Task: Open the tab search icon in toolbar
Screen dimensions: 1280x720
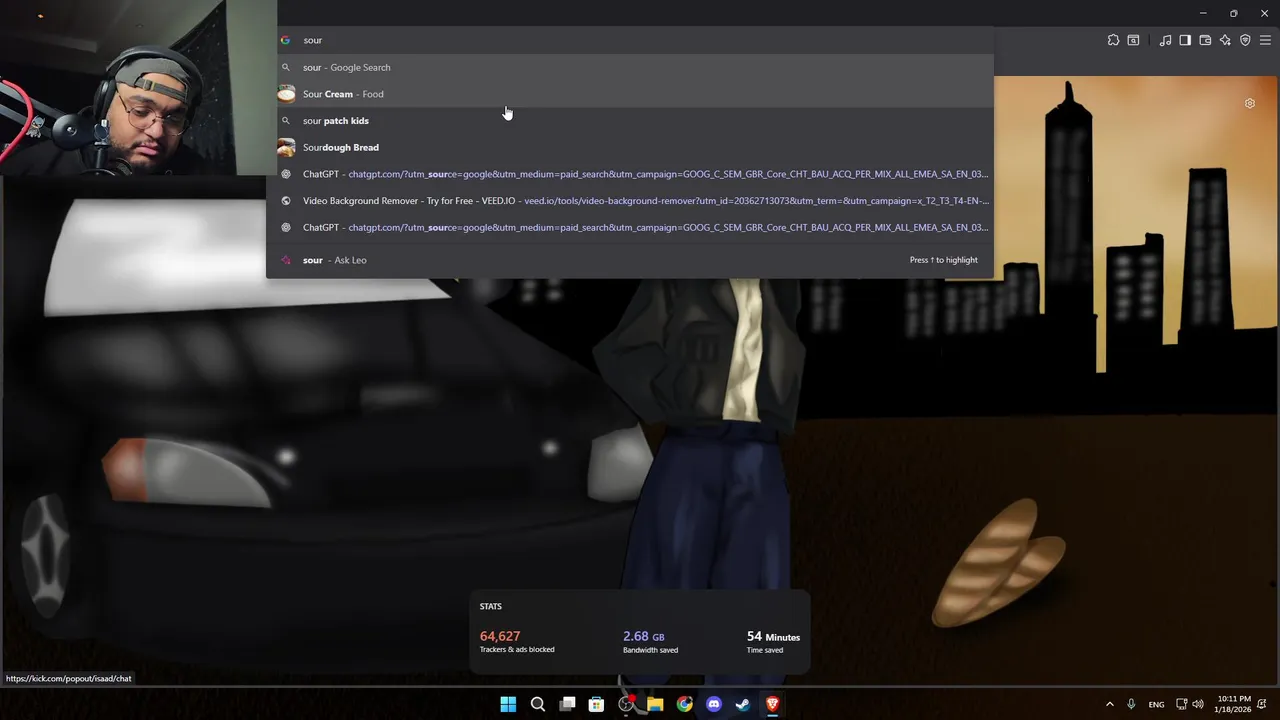Action: point(1133,40)
